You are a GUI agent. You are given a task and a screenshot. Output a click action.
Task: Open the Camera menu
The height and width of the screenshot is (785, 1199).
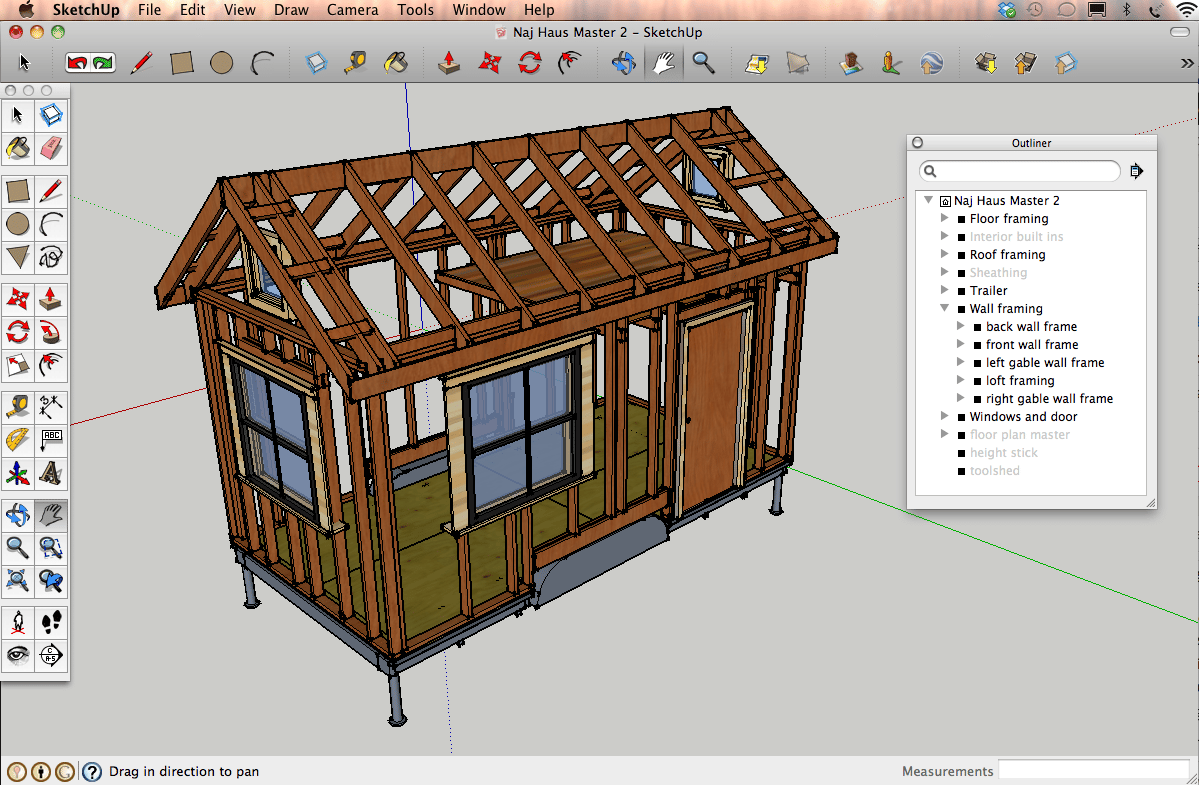352,10
